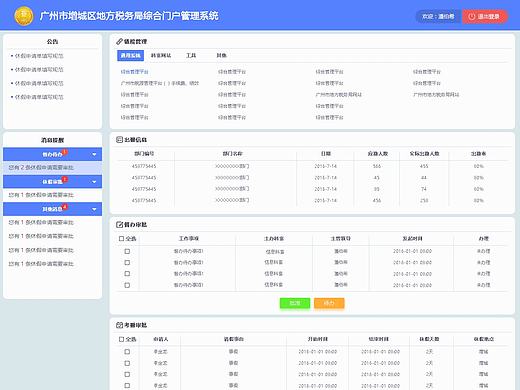Click the 请假事由 column header
Viewport: 520px width, 390px height.
[233, 339]
